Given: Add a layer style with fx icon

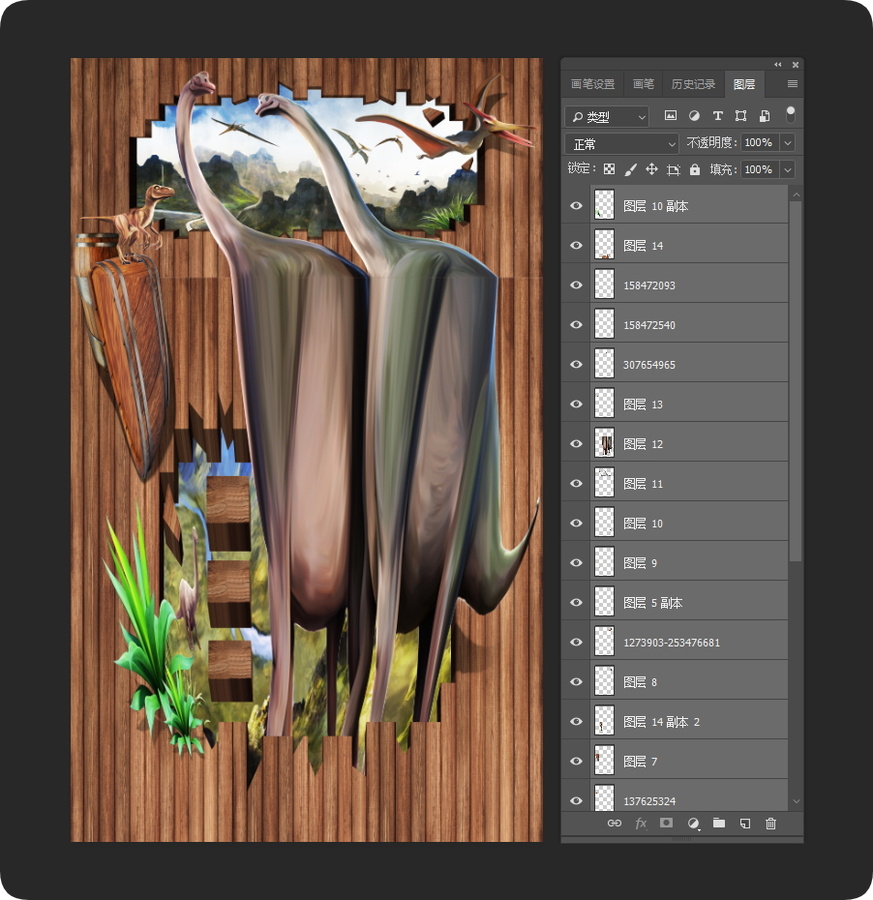Looking at the screenshot, I should tap(641, 824).
